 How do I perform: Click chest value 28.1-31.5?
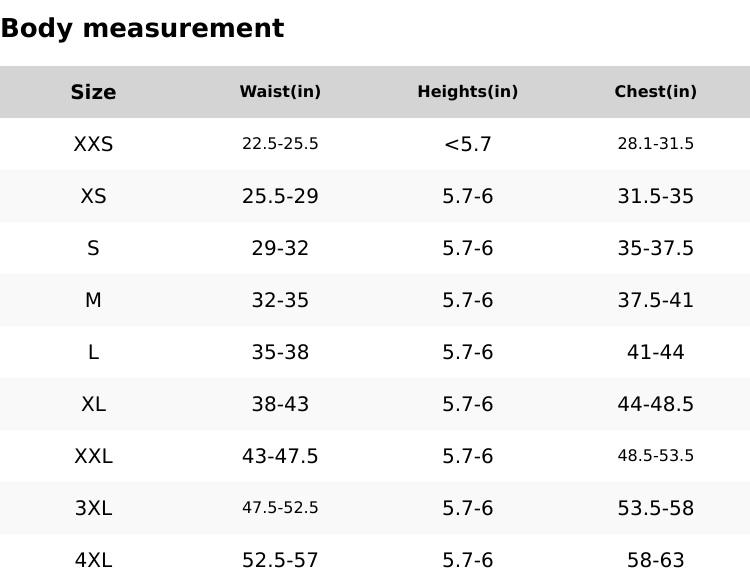(x=655, y=144)
